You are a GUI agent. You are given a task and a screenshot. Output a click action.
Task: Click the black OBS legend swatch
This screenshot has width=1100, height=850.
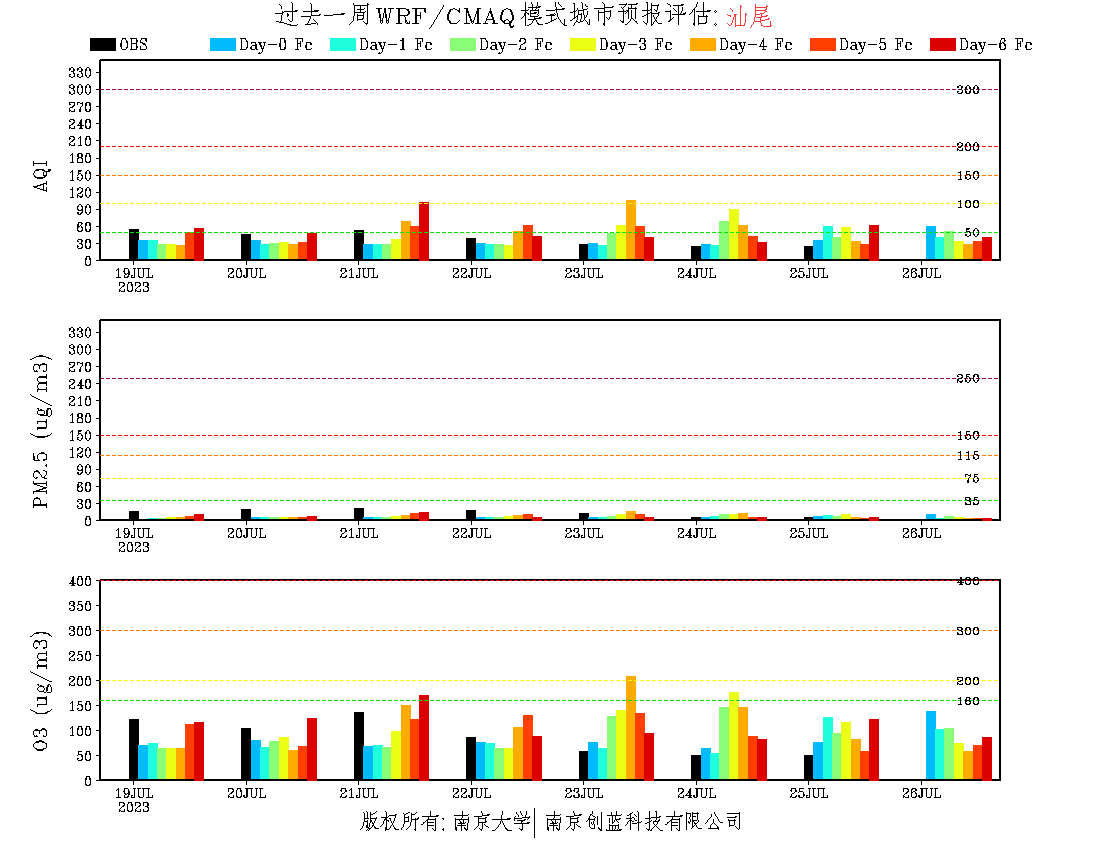[103, 44]
